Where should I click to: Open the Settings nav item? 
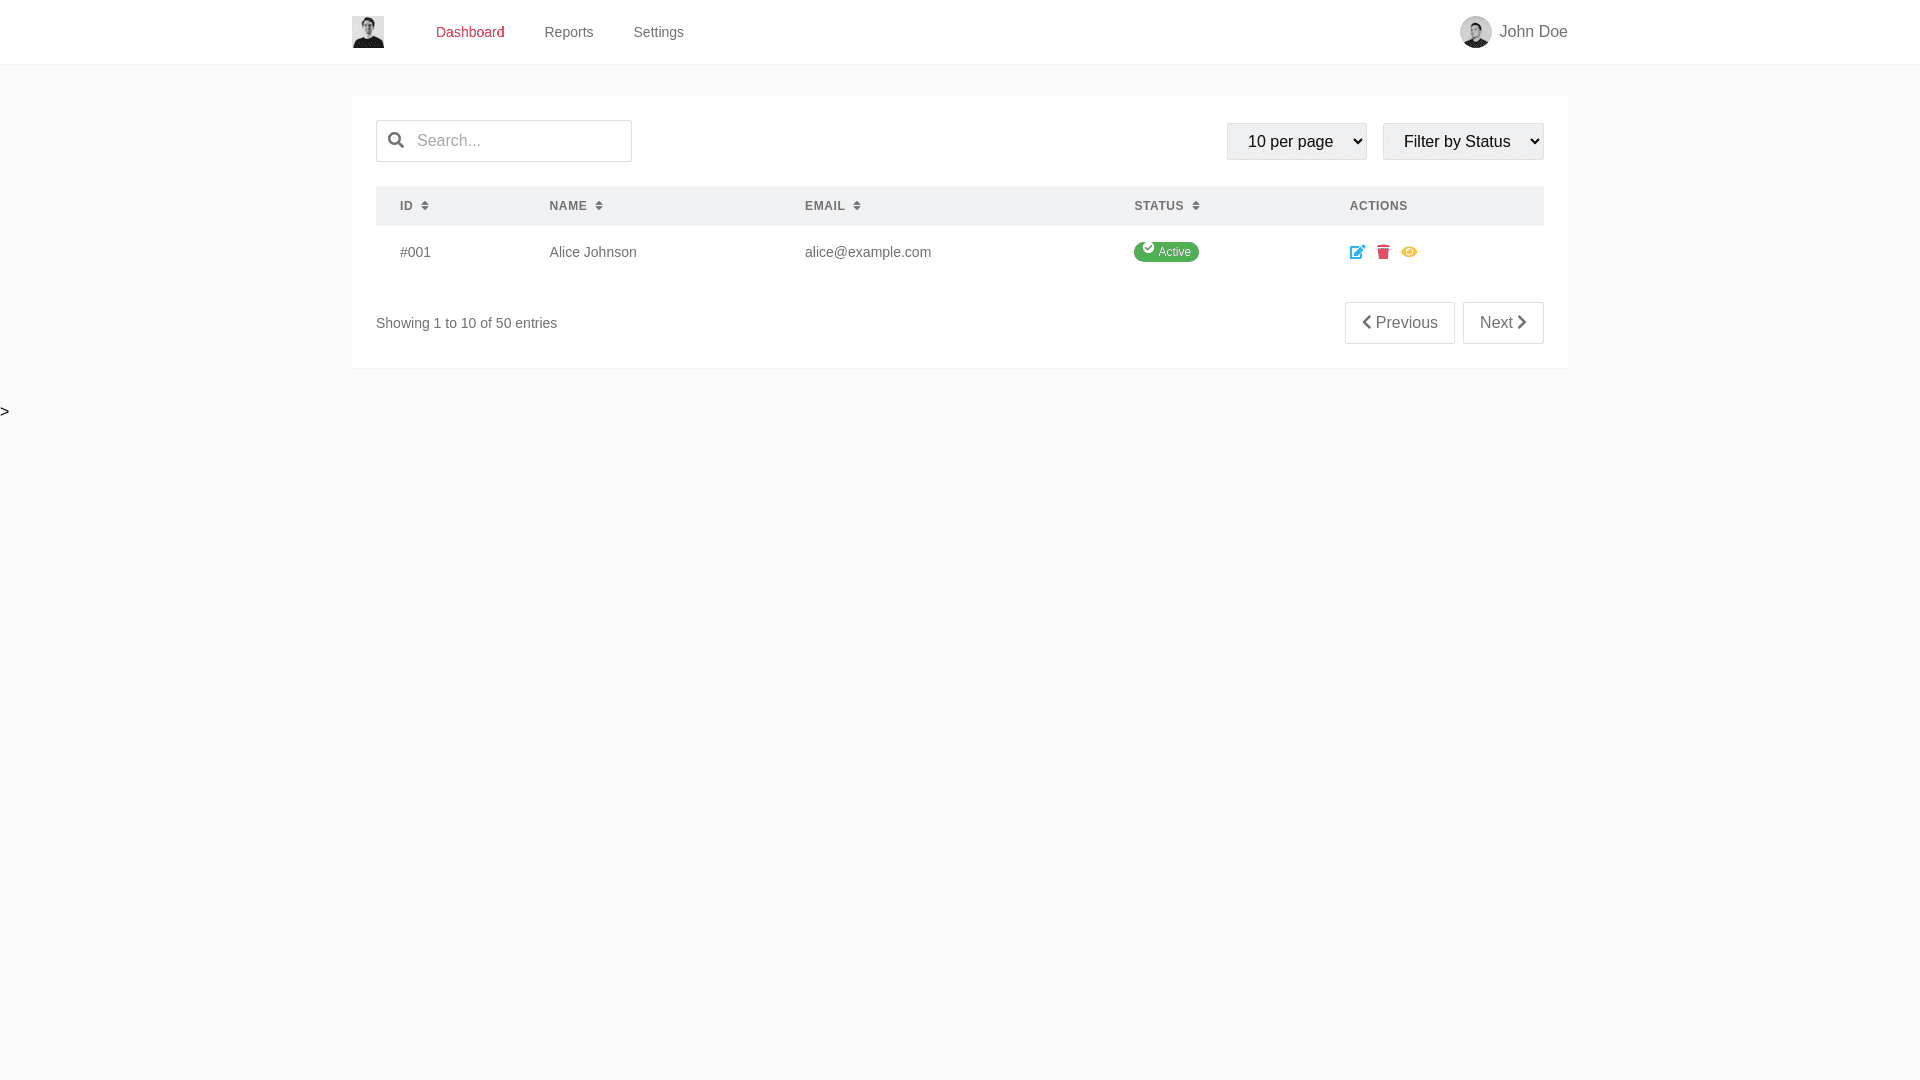658,32
